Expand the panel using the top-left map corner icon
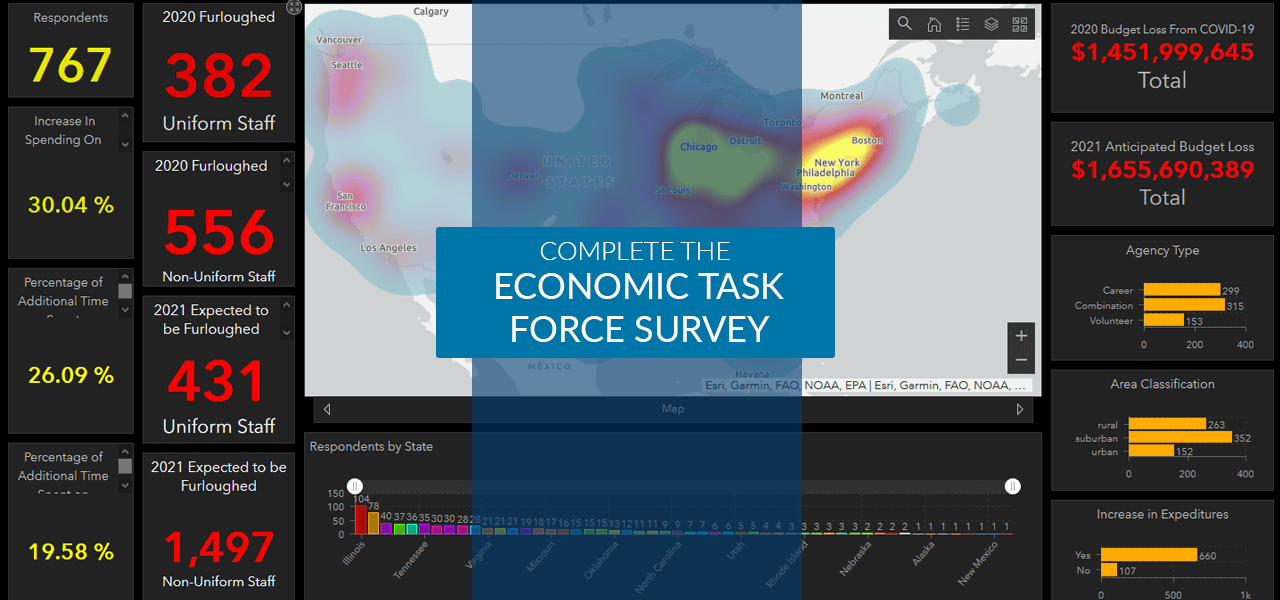1280x600 pixels. [x=293, y=7]
